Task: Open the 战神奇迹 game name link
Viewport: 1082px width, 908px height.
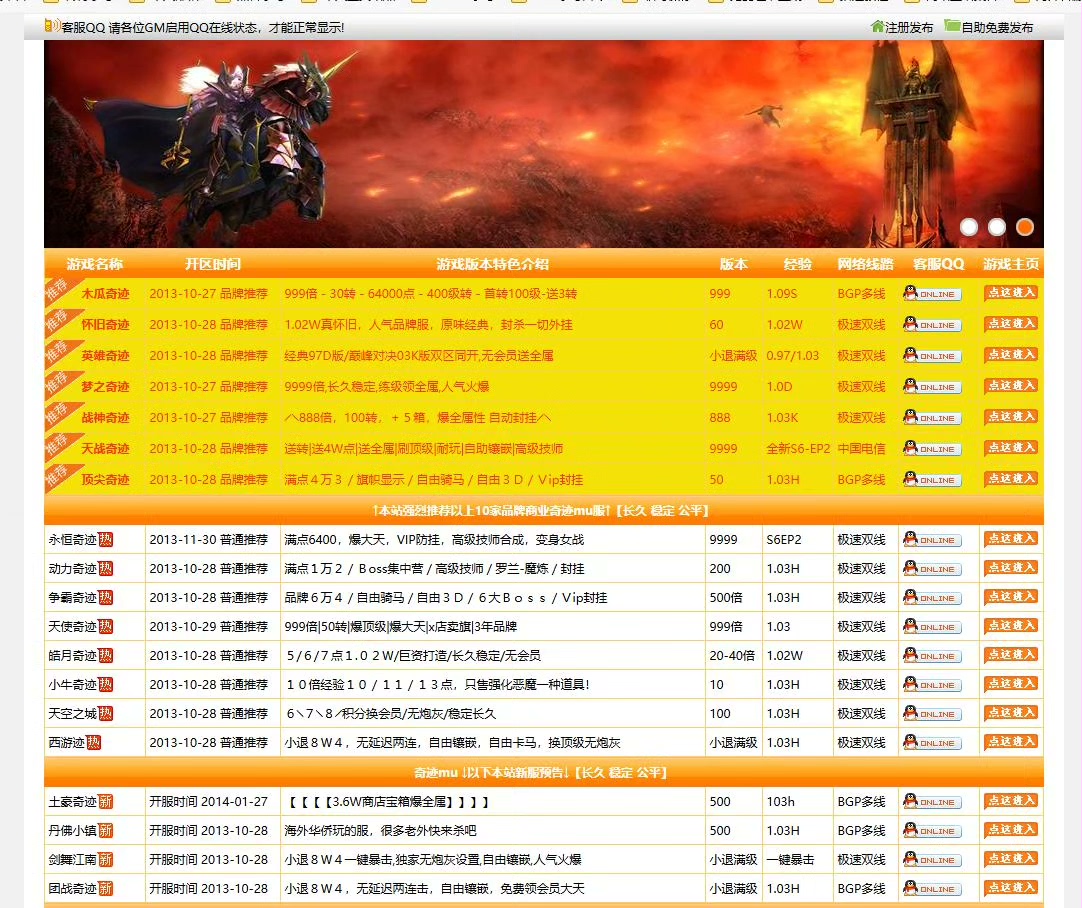Action: click(106, 418)
